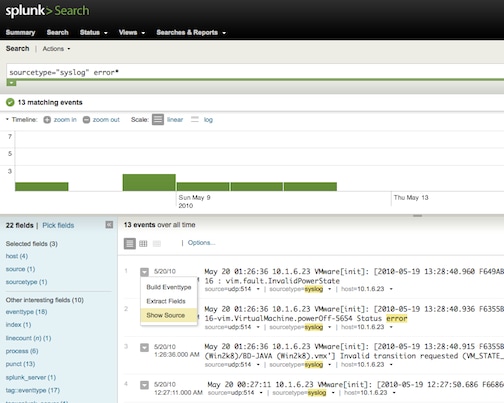The width and height of the screenshot is (504, 403).
Task: Choose log scale link
Action: pos(208,120)
